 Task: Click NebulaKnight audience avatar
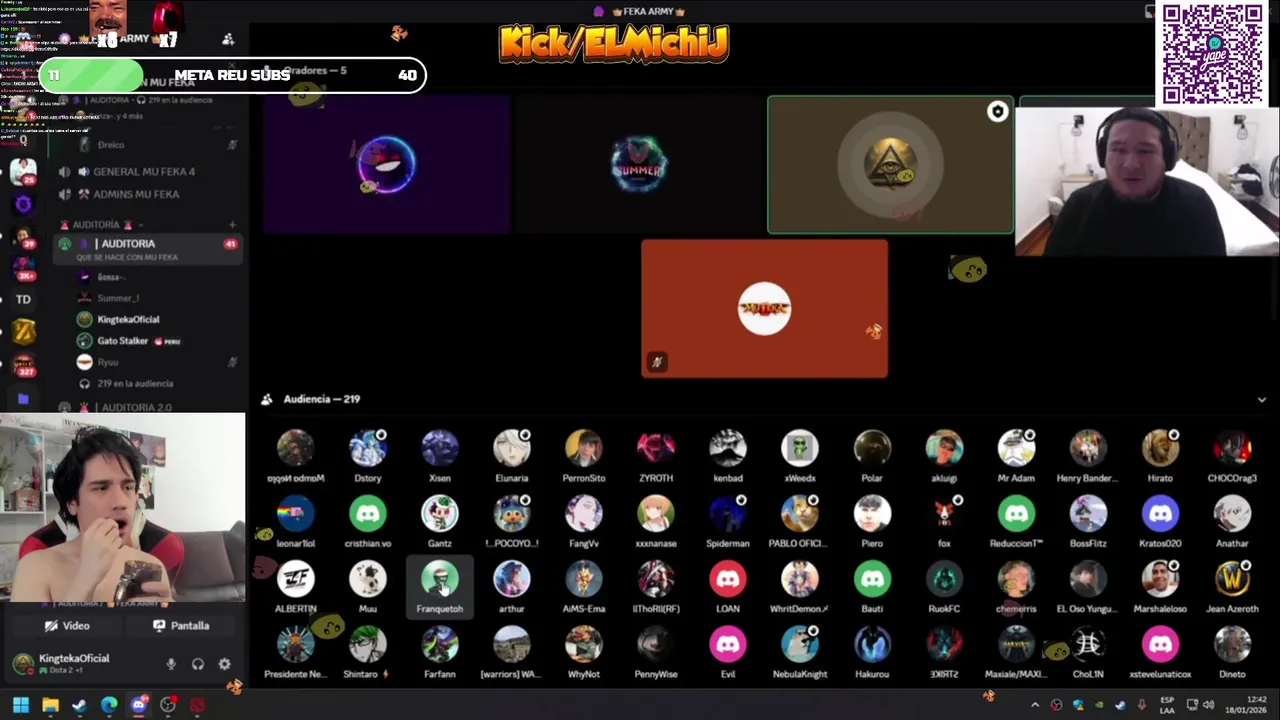(800, 645)
